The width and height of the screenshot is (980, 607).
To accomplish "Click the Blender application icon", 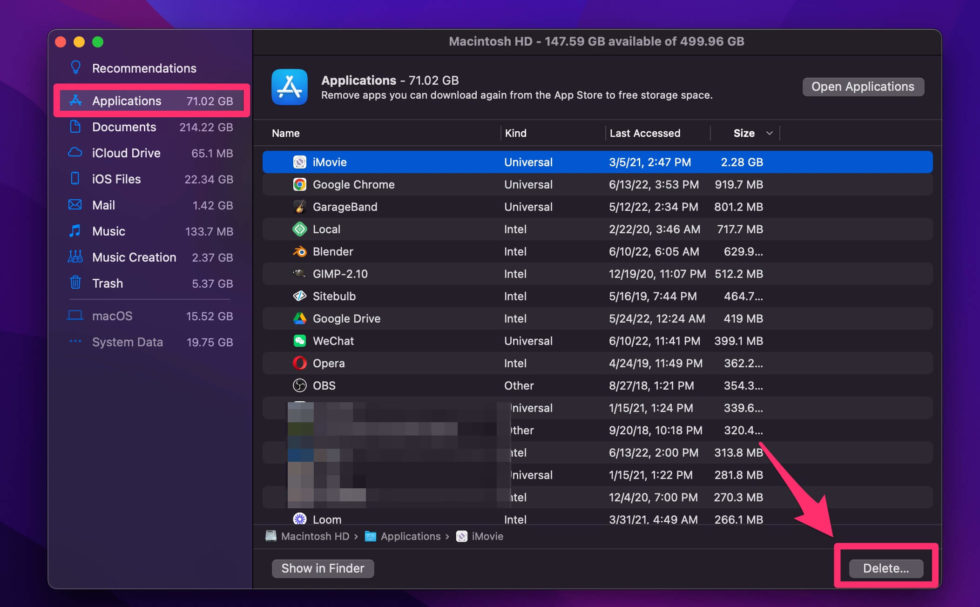I will tap(299, 251).
